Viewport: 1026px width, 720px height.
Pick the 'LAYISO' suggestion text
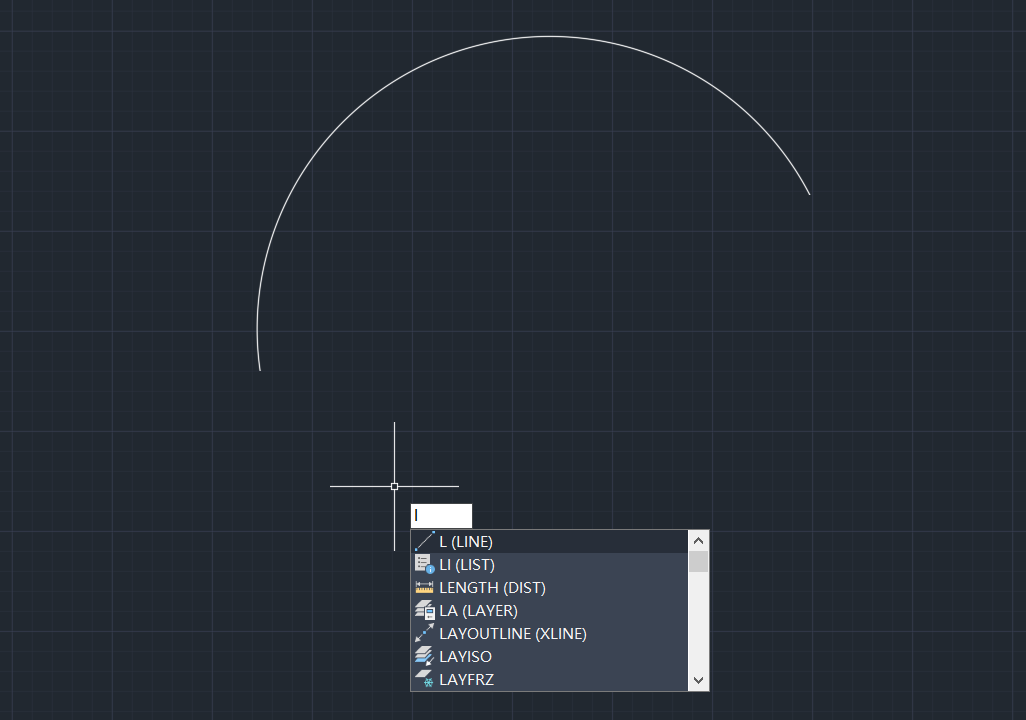pos(465,656)
